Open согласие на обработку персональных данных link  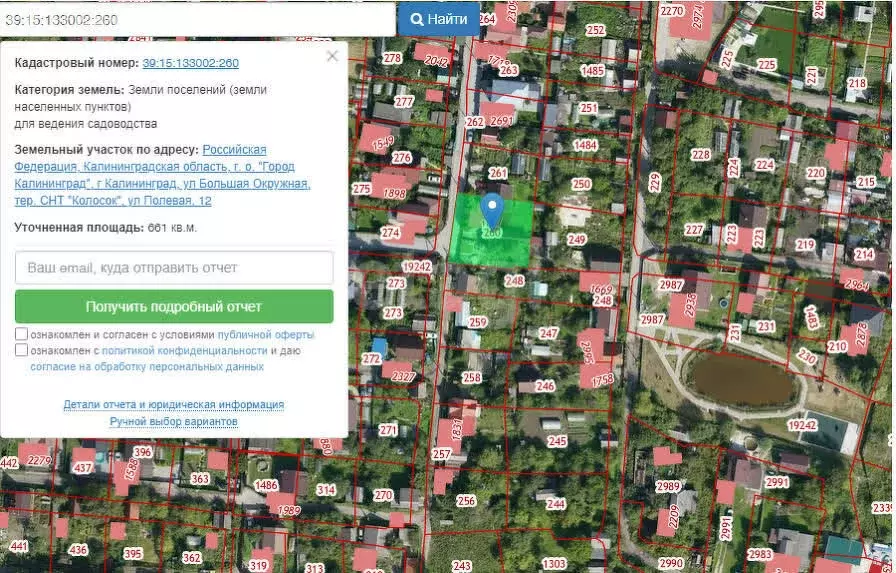coord(147,367)
